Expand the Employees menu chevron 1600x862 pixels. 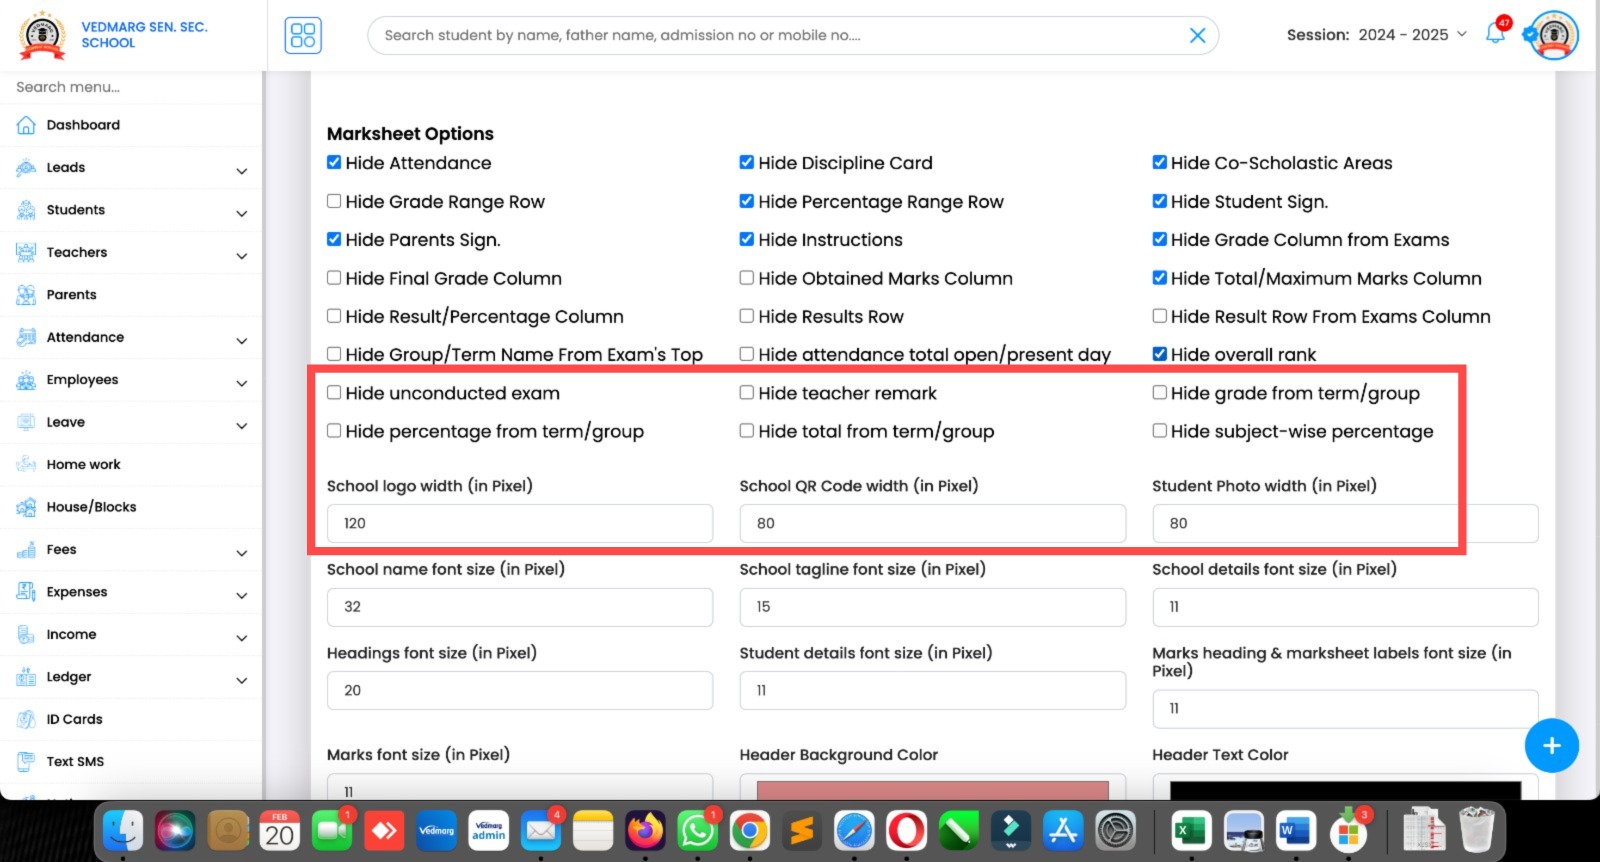[x=241, y=383]
